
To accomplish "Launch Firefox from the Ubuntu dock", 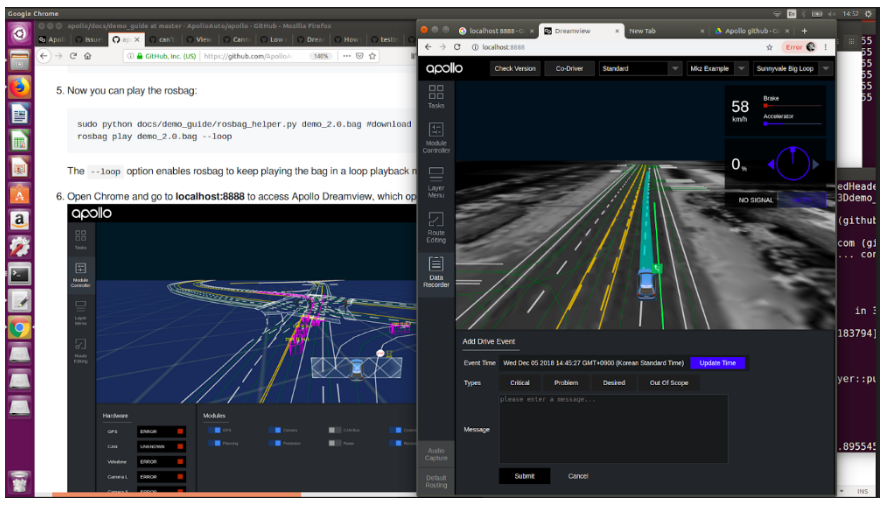I will (20, 87).
